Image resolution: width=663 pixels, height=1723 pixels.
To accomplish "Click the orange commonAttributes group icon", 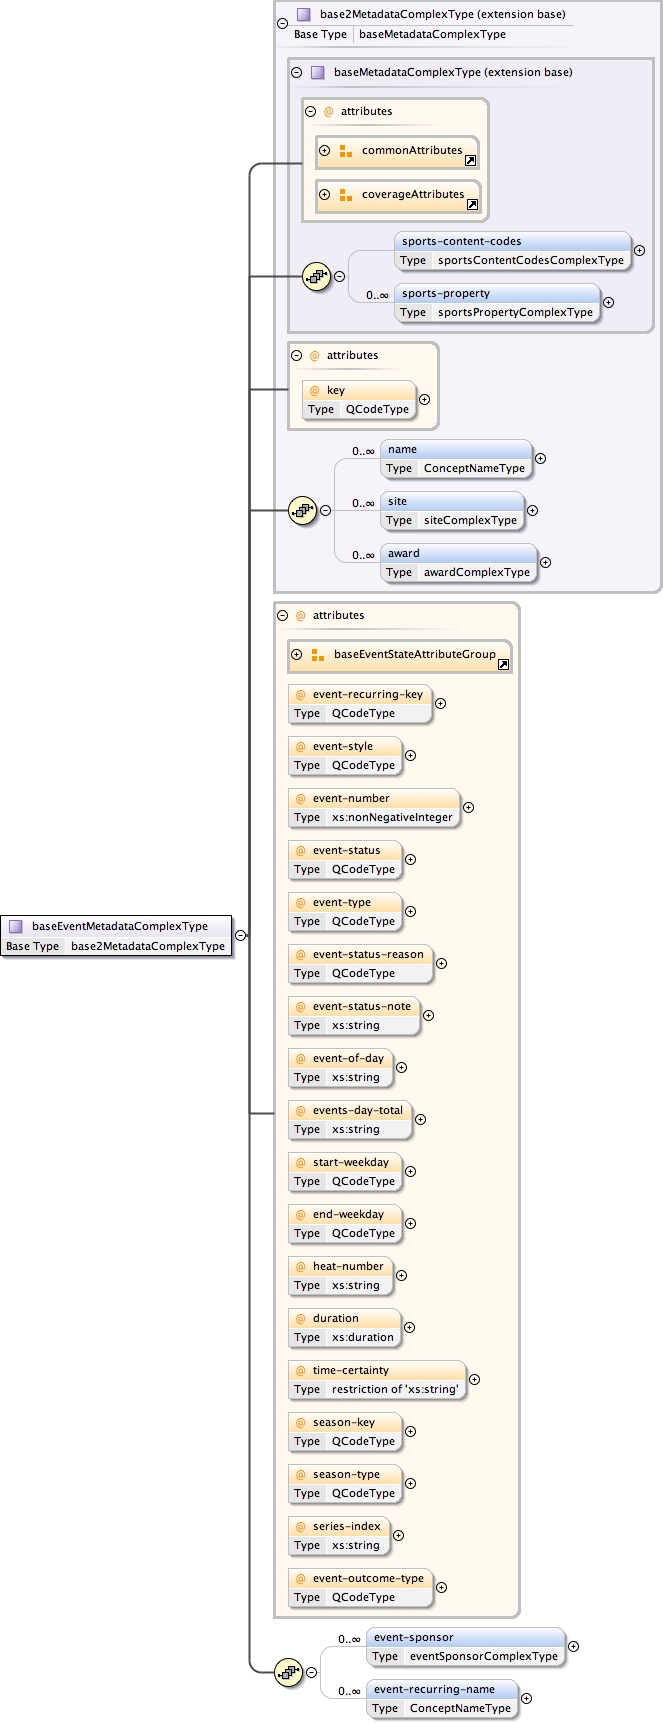I will coord(345,151).
